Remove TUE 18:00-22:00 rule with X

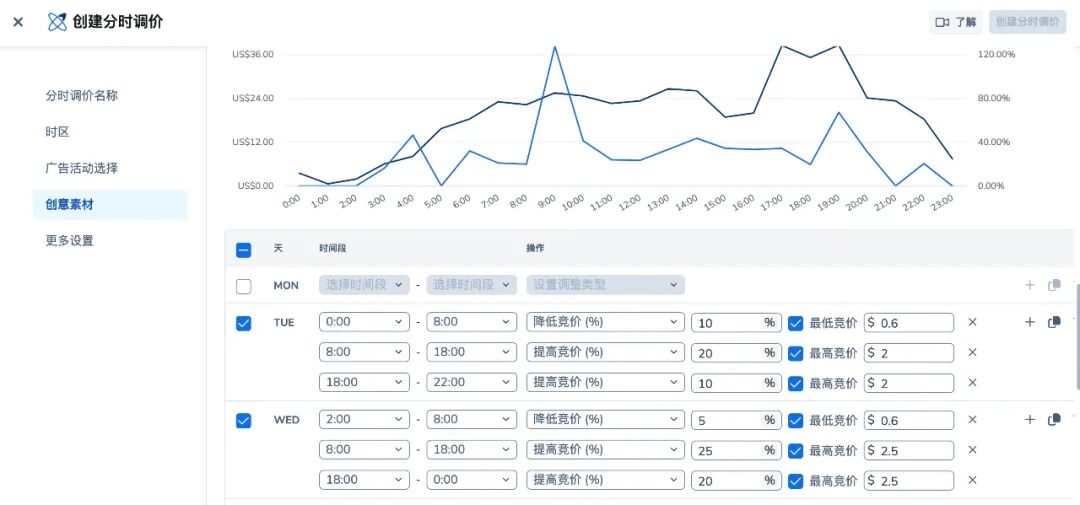click(973, 382)
